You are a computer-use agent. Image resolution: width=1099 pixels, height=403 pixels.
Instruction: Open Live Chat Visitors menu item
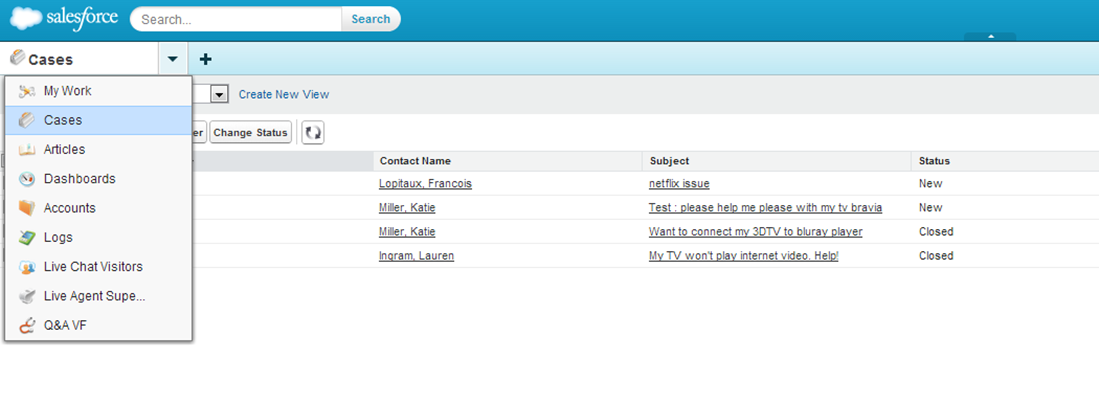coord(98,268)
